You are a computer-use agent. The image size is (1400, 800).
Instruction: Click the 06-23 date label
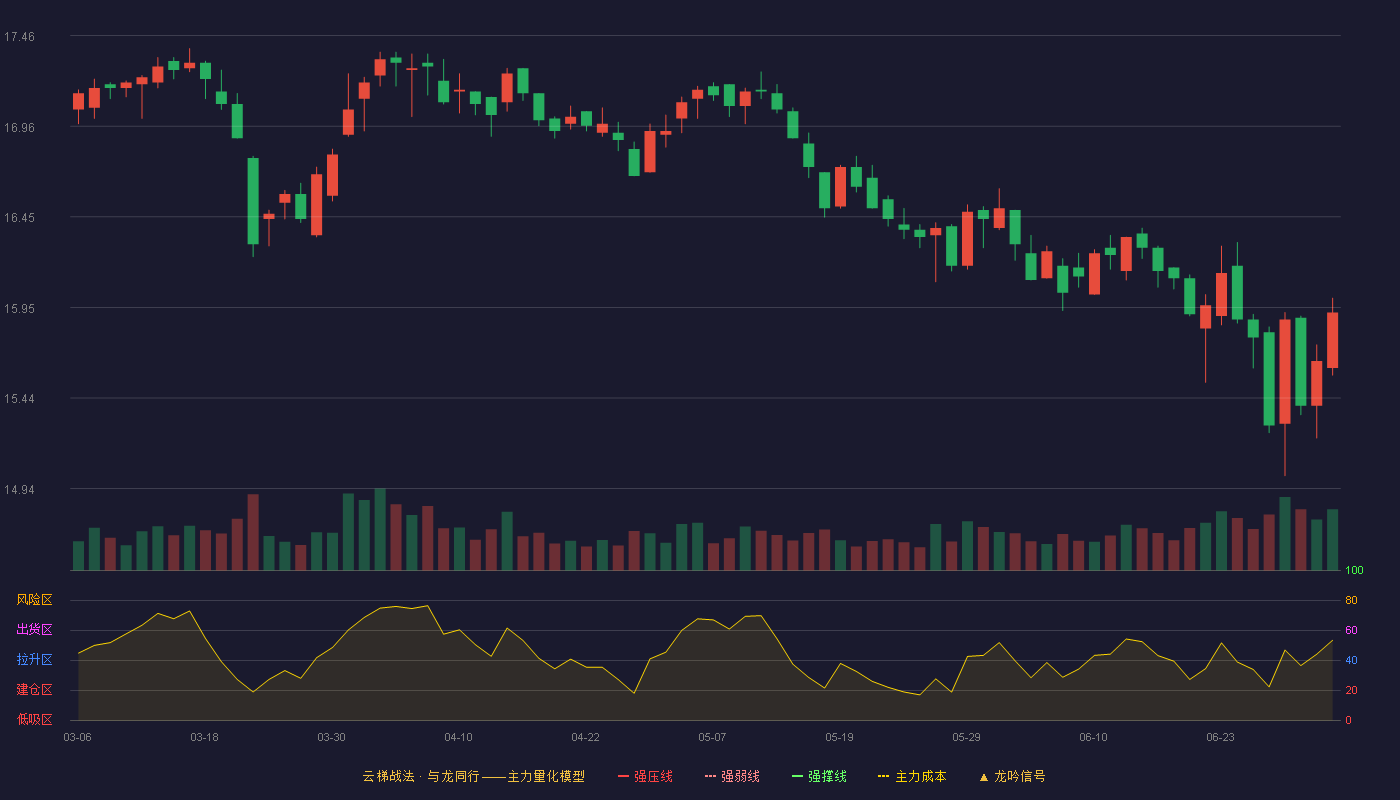point(1221,737)
